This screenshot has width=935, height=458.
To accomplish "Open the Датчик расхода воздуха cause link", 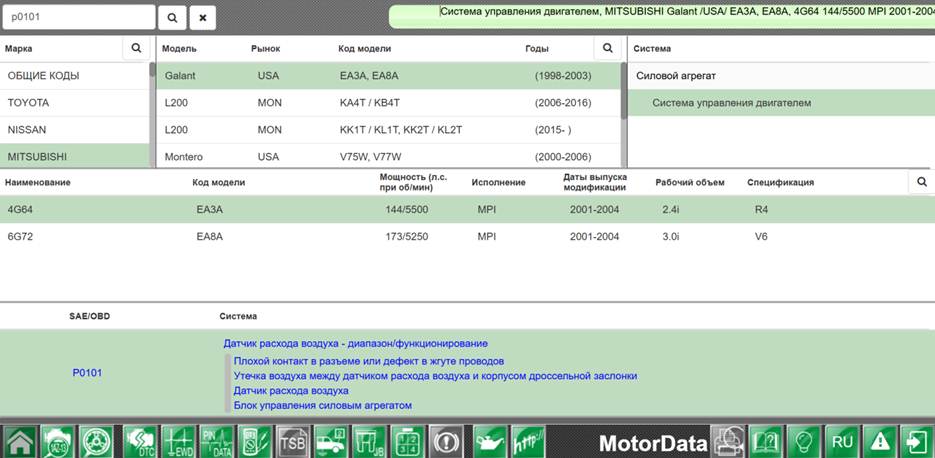I will [291, 391].
